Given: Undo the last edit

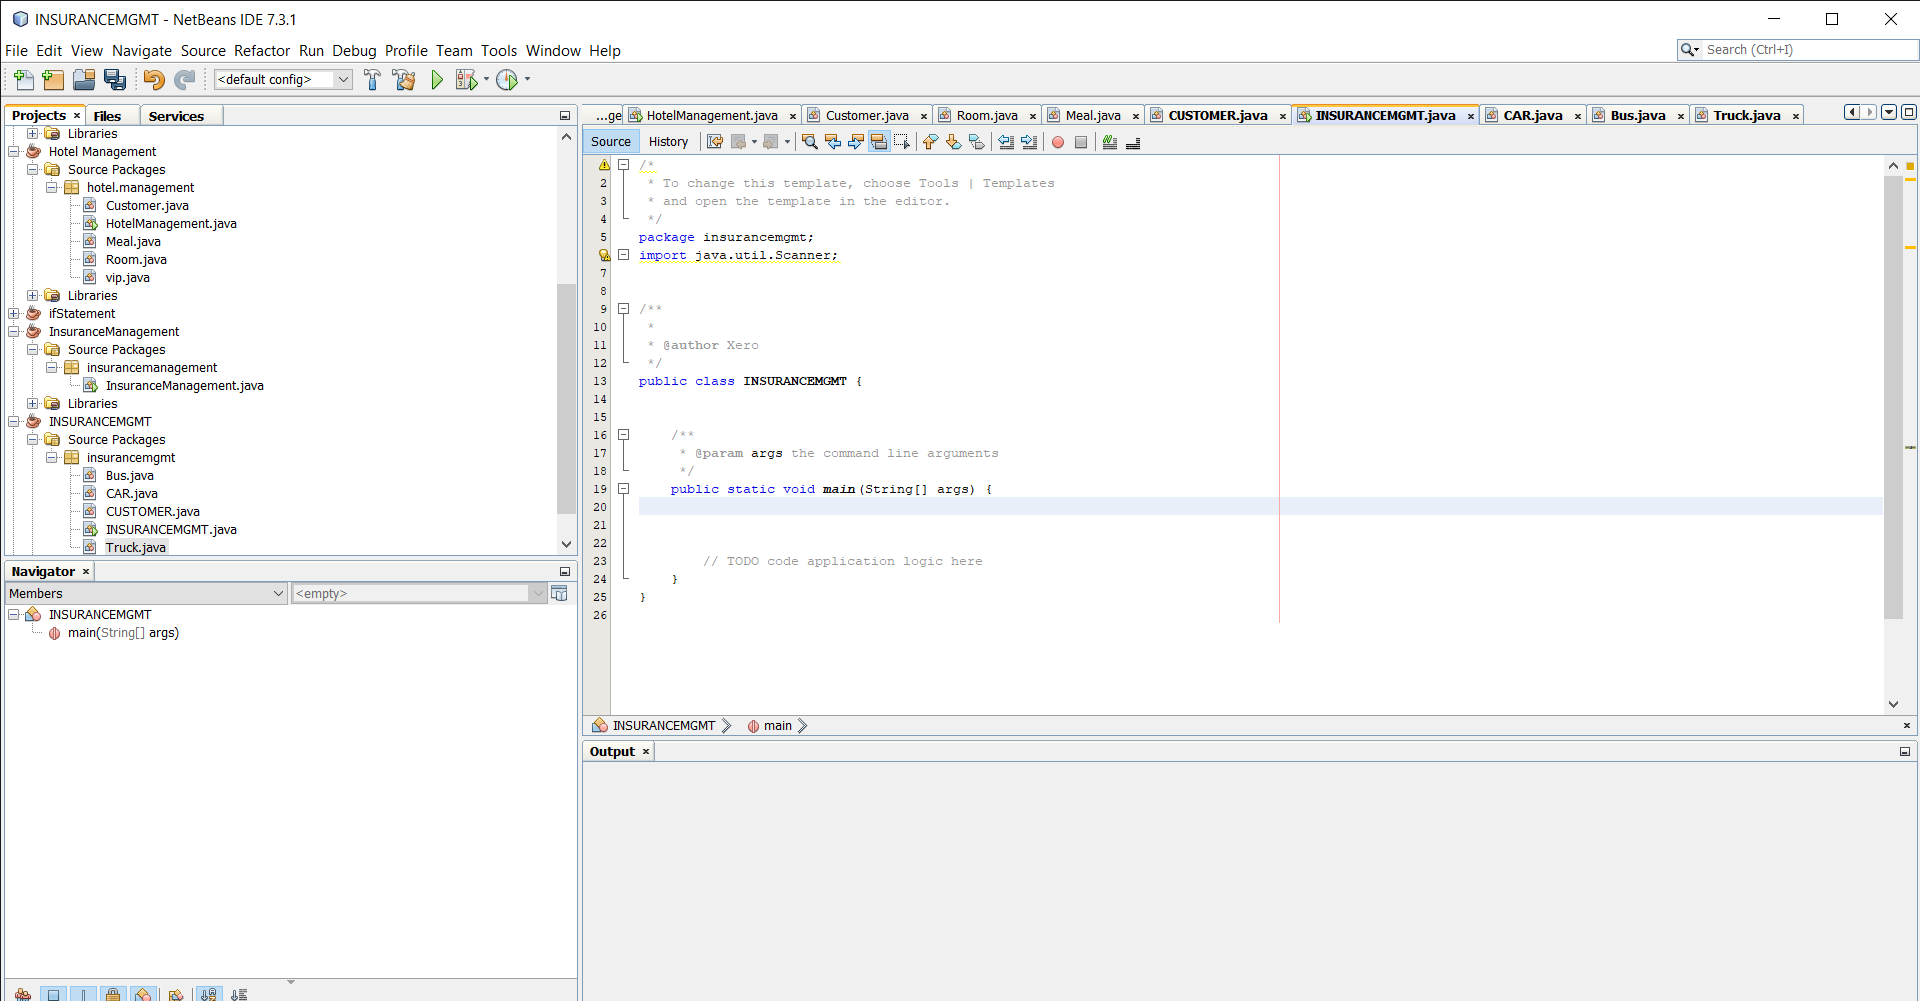Looking at the screenshot, I should [x=153, y=79].
